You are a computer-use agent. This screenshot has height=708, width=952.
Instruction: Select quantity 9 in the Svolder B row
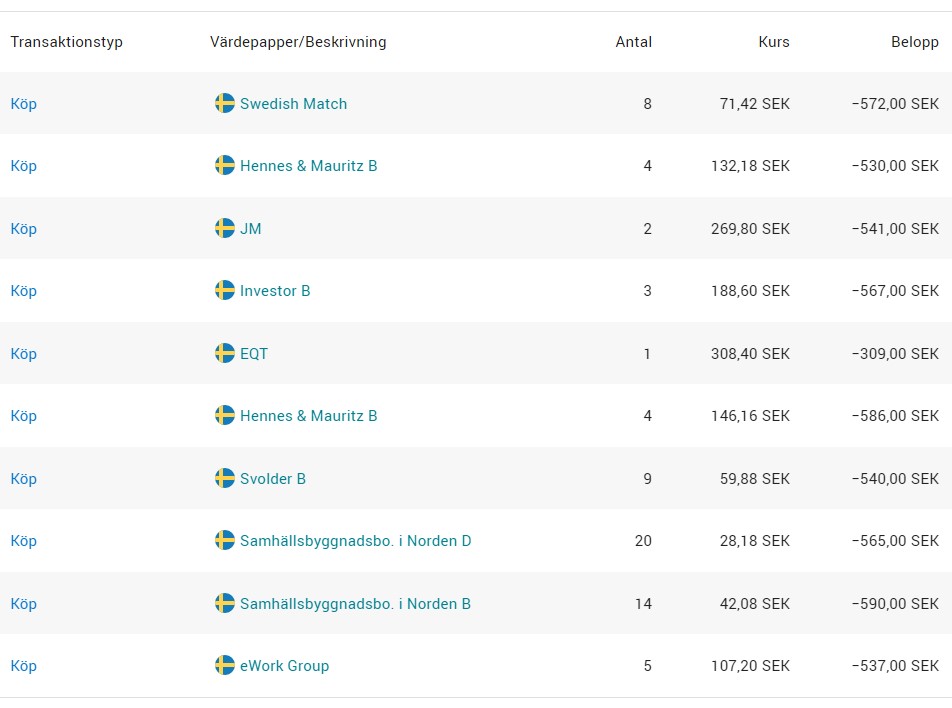coord(647,479)
